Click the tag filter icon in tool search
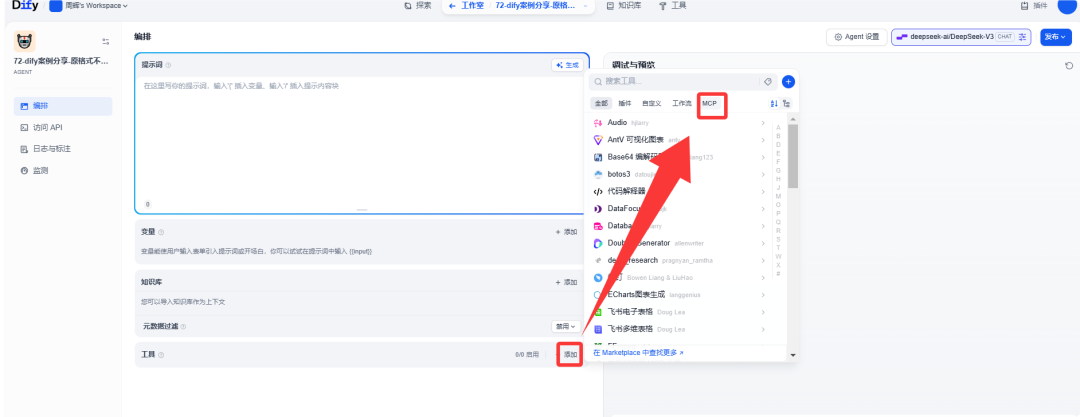 coord(767,81)
